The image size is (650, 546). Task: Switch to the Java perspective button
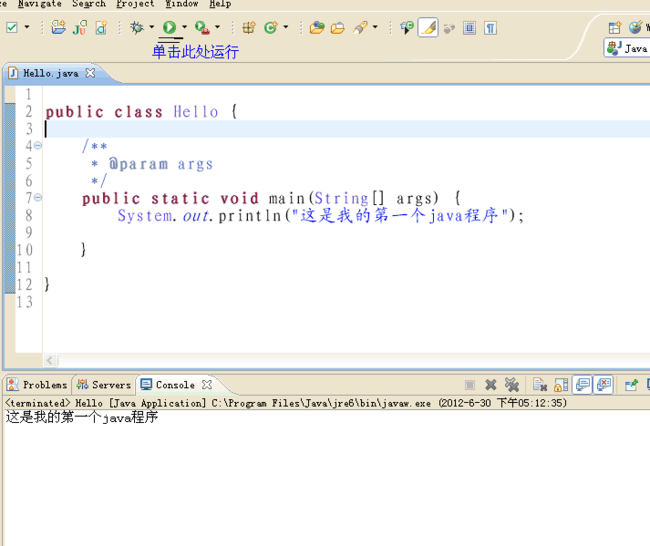(627, 49)
